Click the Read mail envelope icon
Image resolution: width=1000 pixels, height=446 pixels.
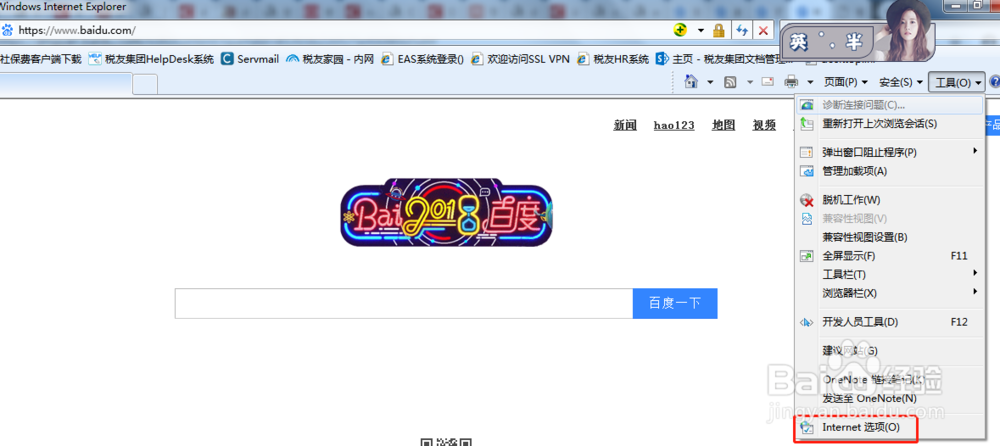pyautogui.click(x=767, y=82)
